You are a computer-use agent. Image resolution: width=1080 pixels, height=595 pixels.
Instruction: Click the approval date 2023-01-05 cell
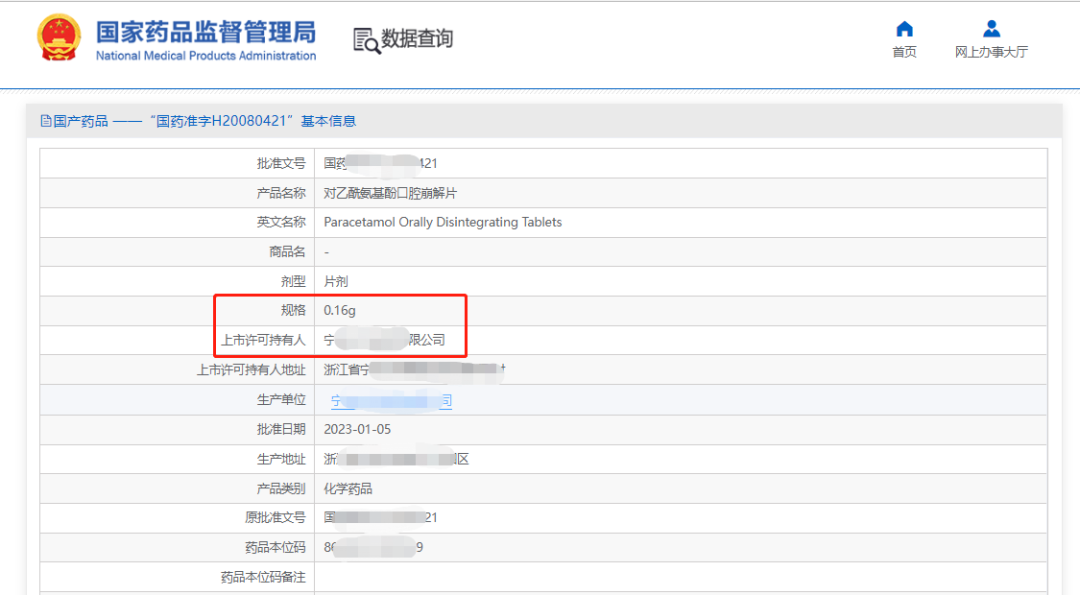(x=357, y=429)
